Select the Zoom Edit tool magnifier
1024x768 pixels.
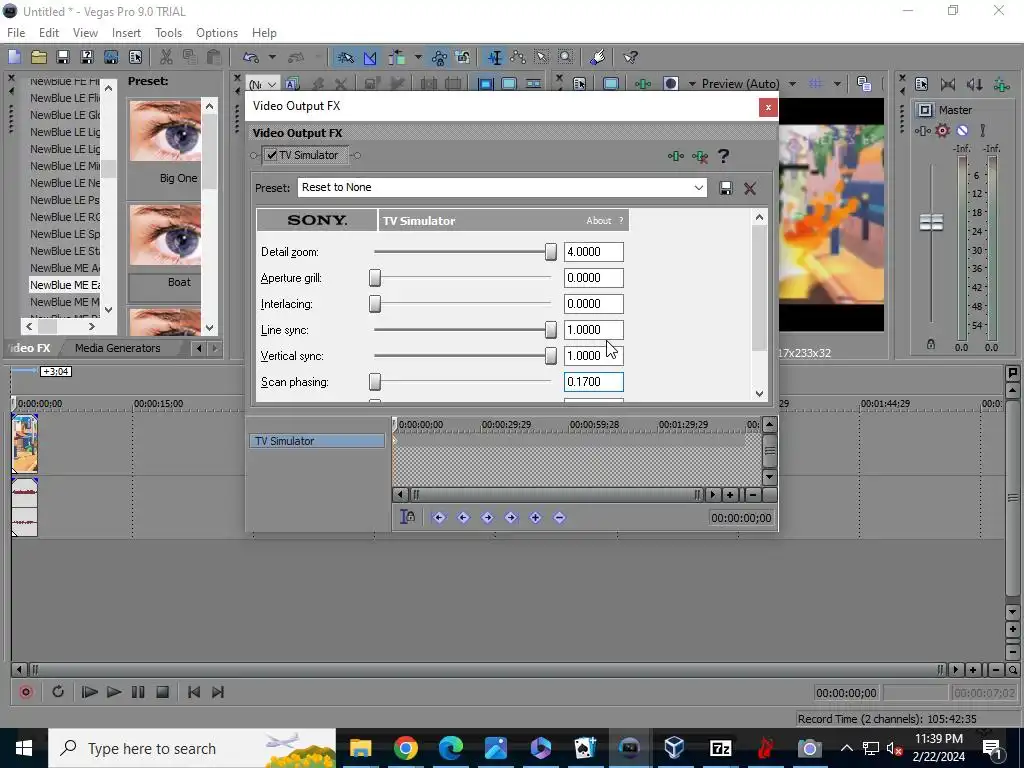point(566,57)
